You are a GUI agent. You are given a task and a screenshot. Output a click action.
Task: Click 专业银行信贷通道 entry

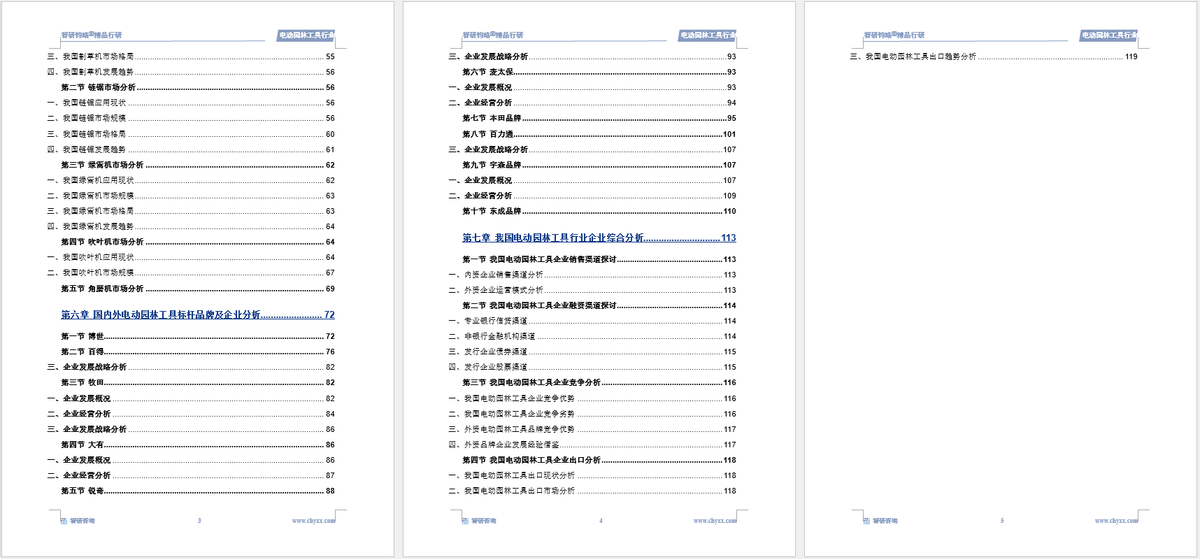click(x=593, y=320)
